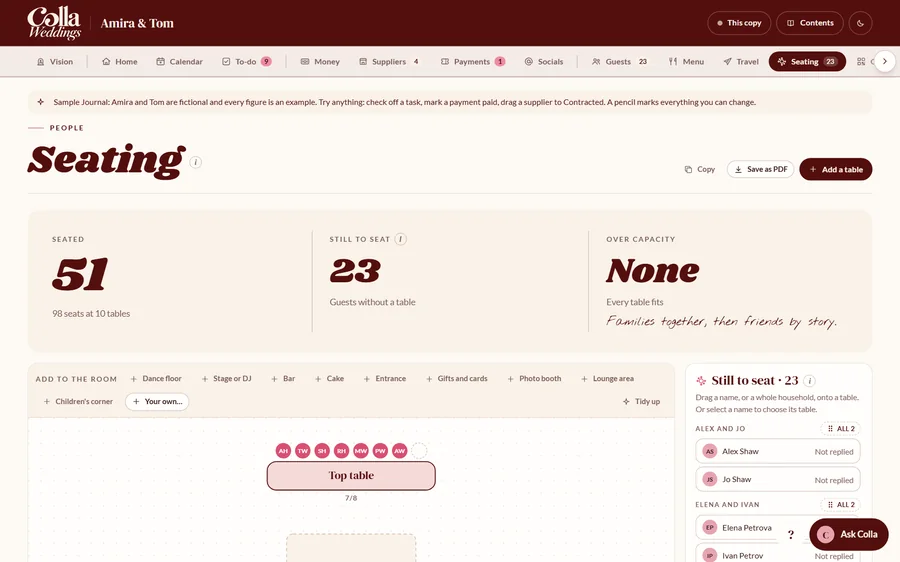Screen dimensions: 900x562
Task: Open the question mark help icon
Action: [x=791, y=534]
